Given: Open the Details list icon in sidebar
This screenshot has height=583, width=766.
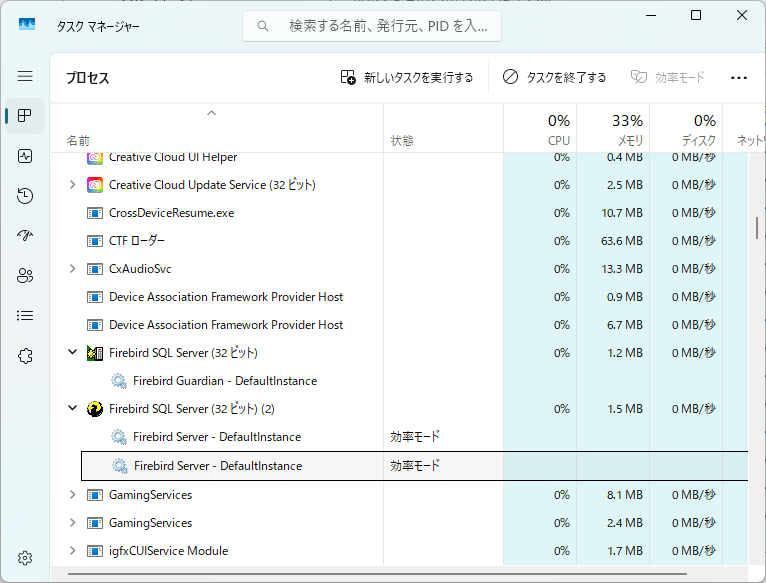Looking at the screenshot, I should coord(25,316).
